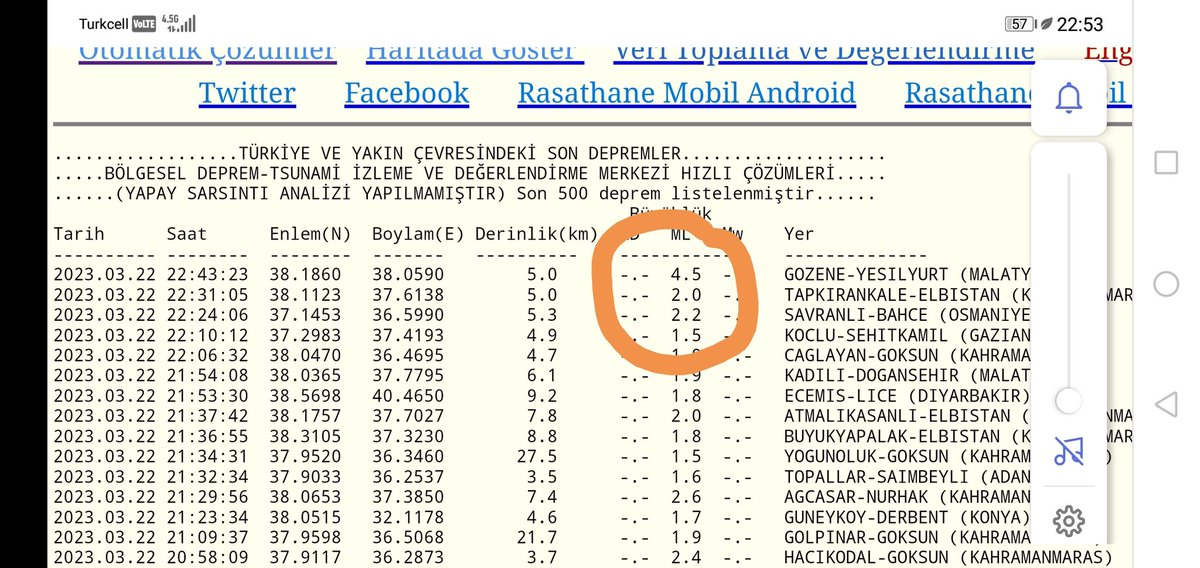Open the Twitter link
Viewport: 1200px width, 568px height.
(247, 93)
